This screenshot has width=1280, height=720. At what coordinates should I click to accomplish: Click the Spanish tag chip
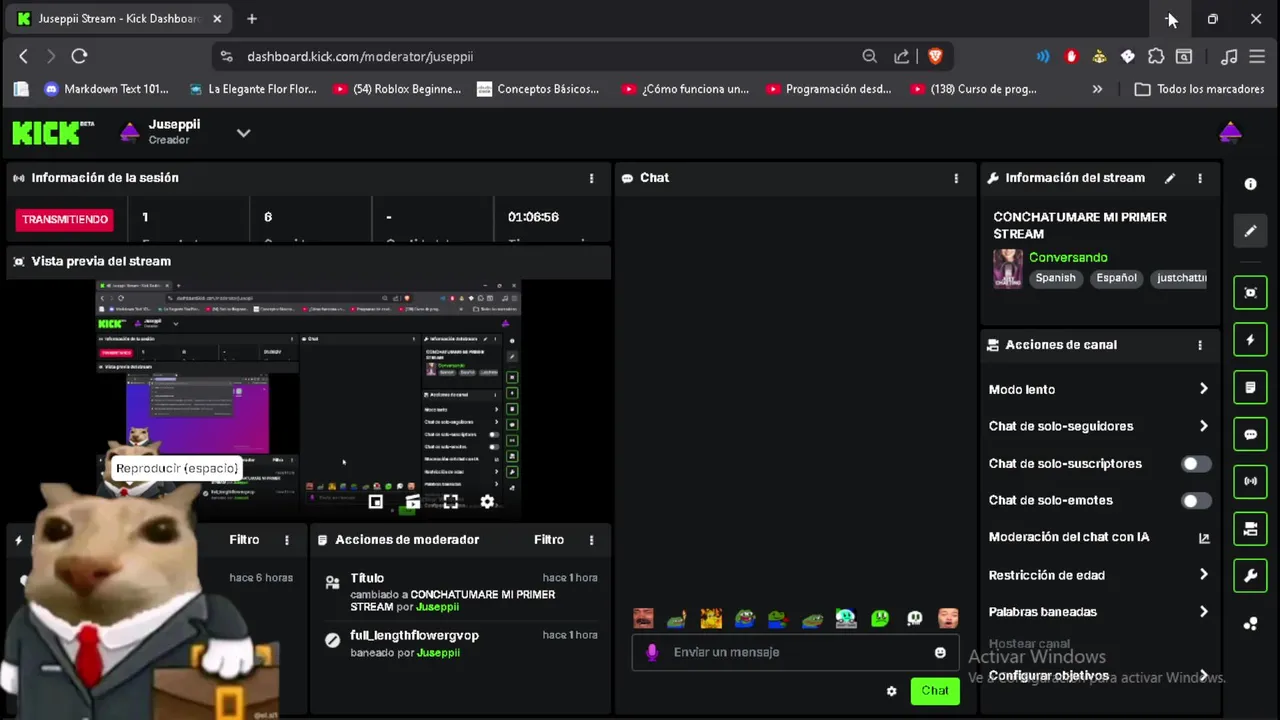click(1055, 278)
